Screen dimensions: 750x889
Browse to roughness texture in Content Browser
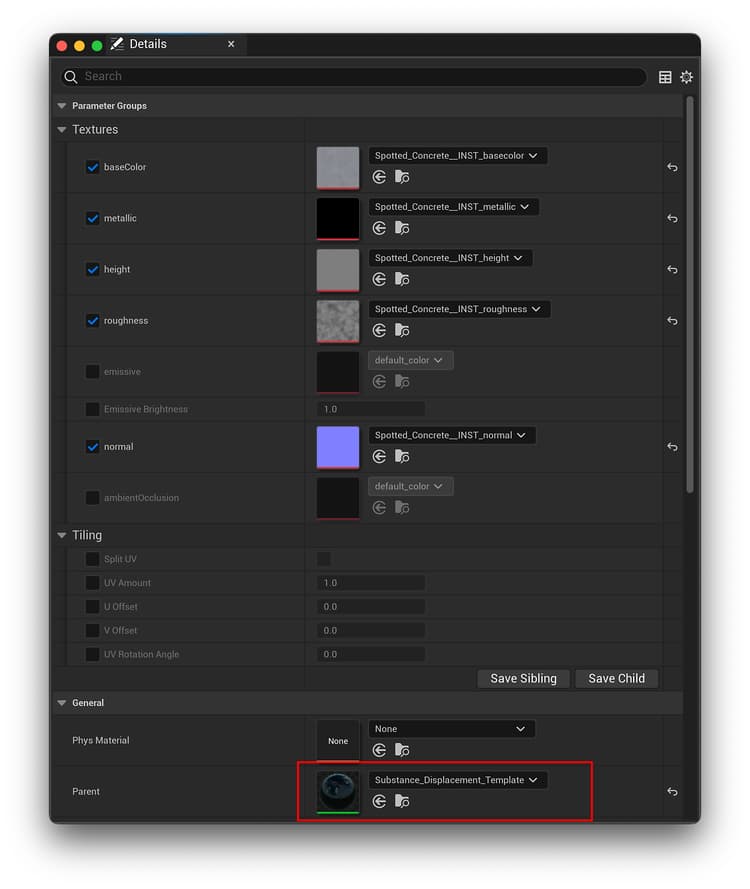402,330
